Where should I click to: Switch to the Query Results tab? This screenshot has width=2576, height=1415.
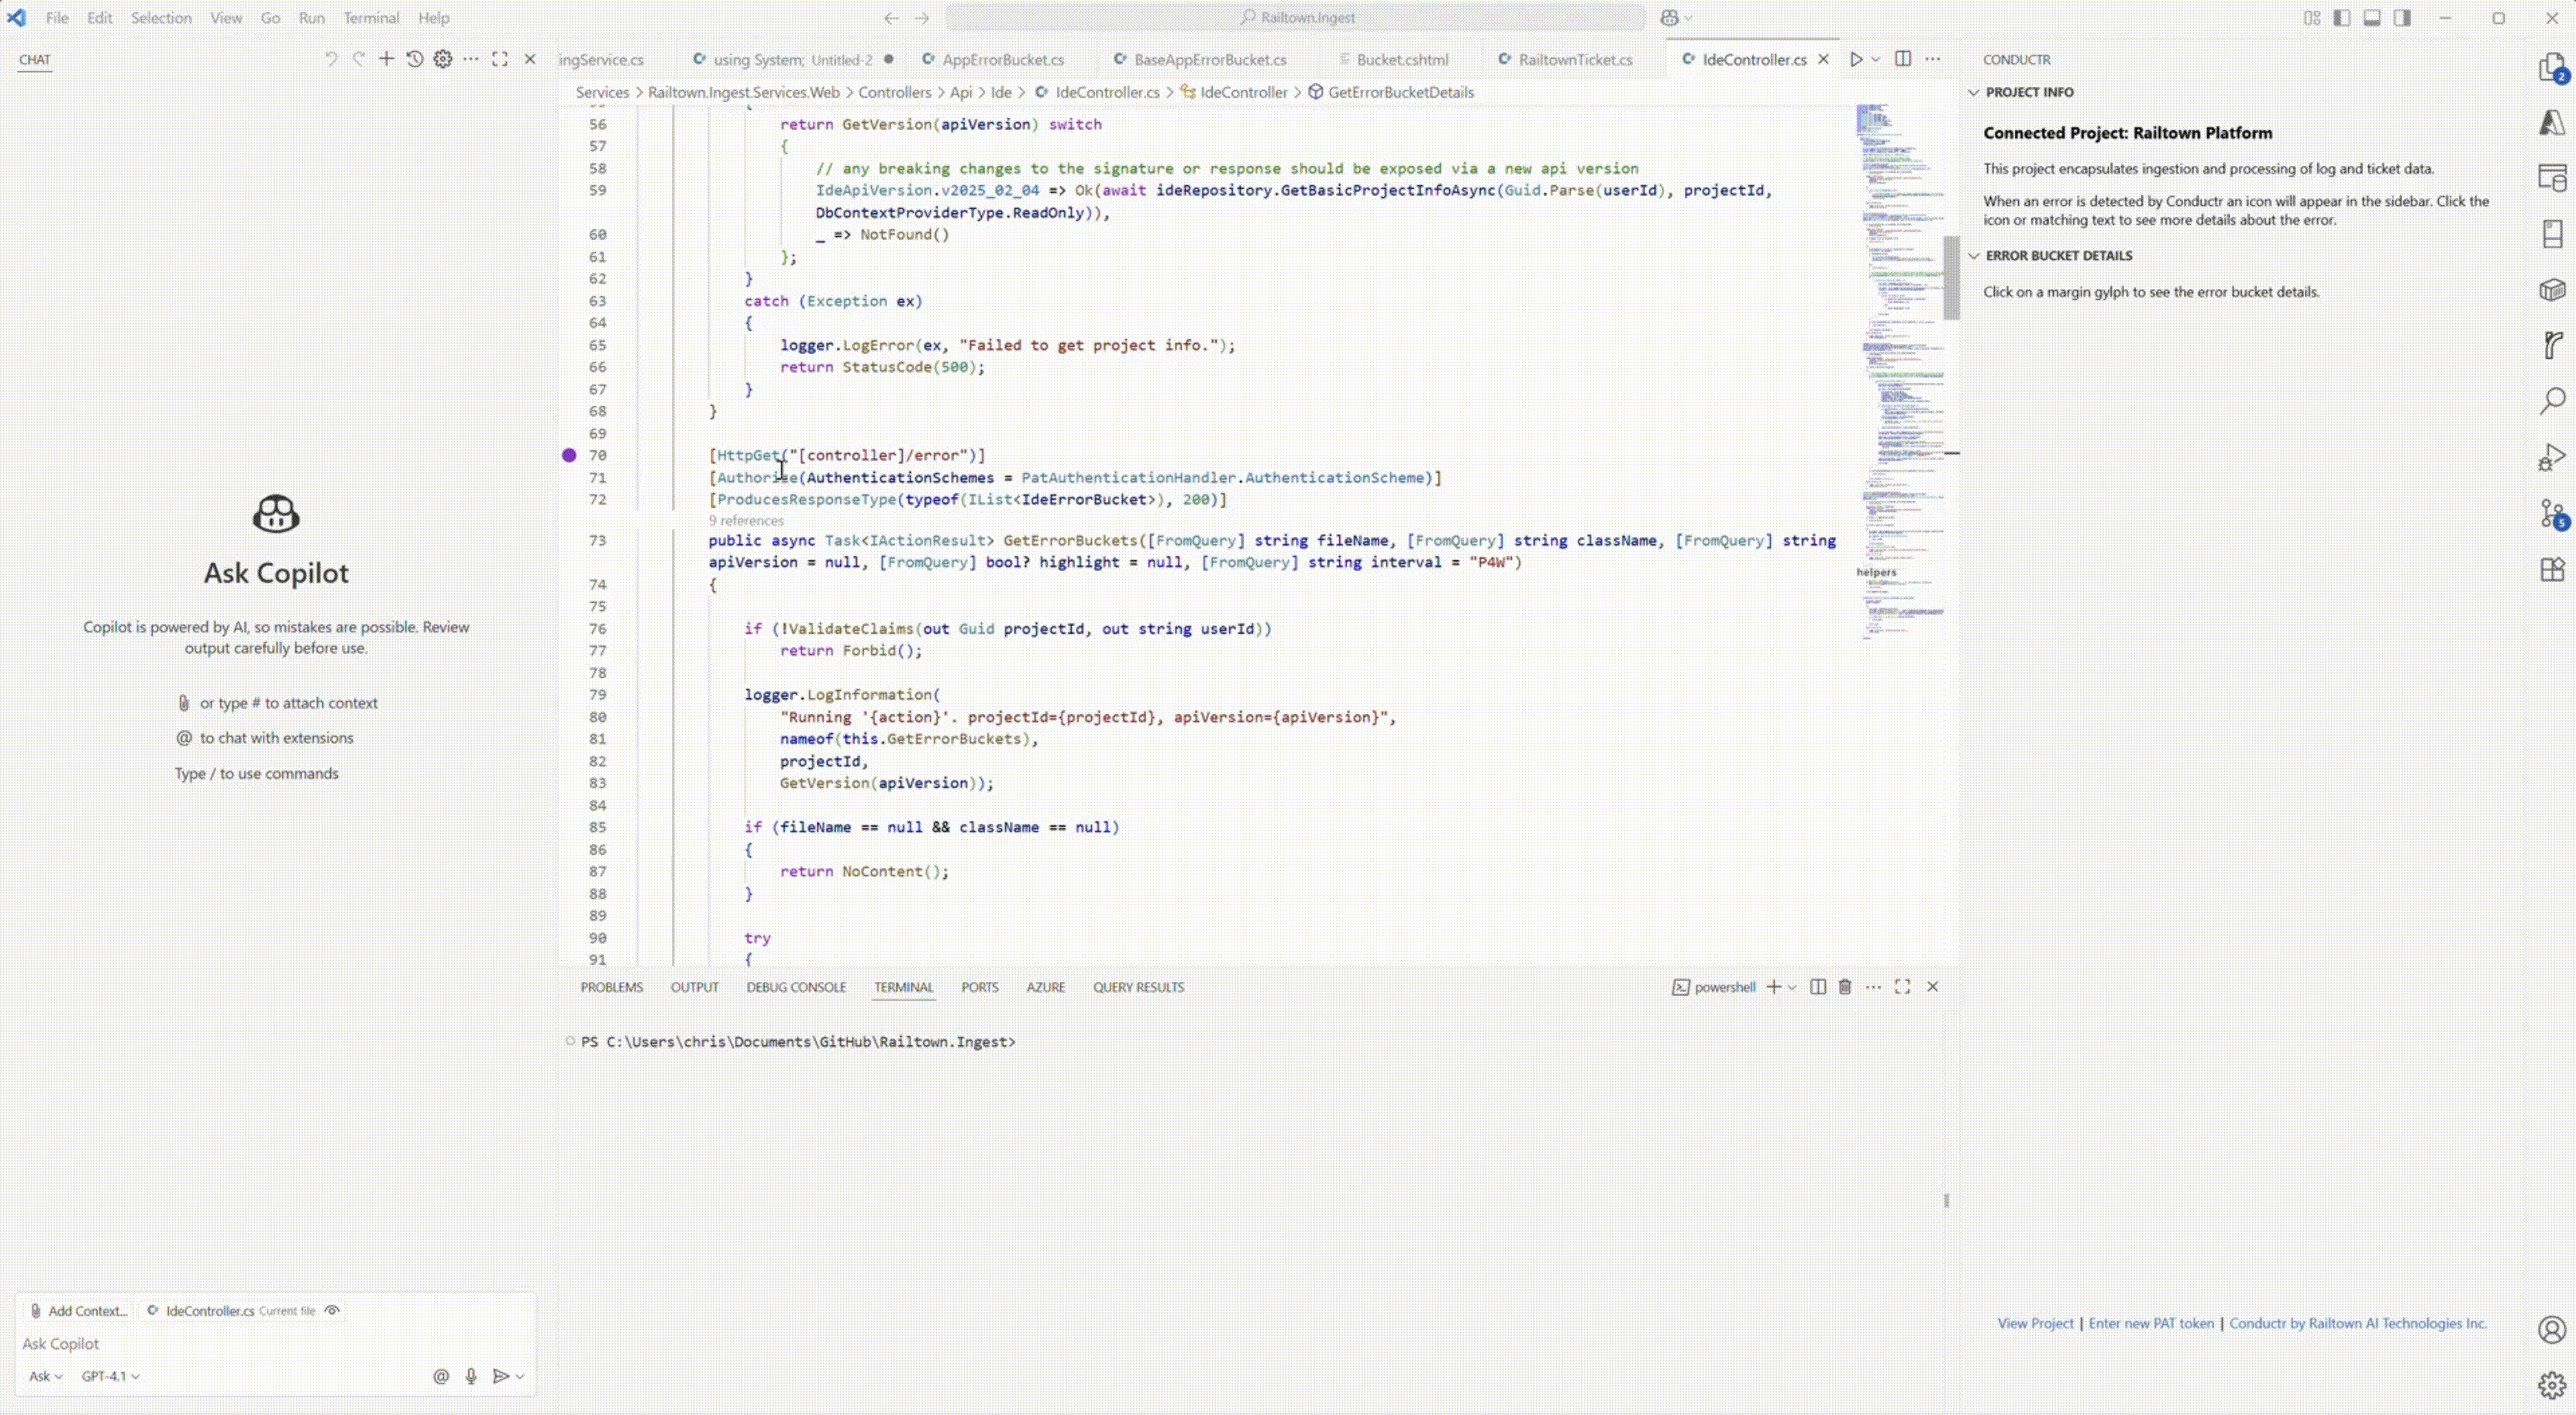tap(1138, 987)
